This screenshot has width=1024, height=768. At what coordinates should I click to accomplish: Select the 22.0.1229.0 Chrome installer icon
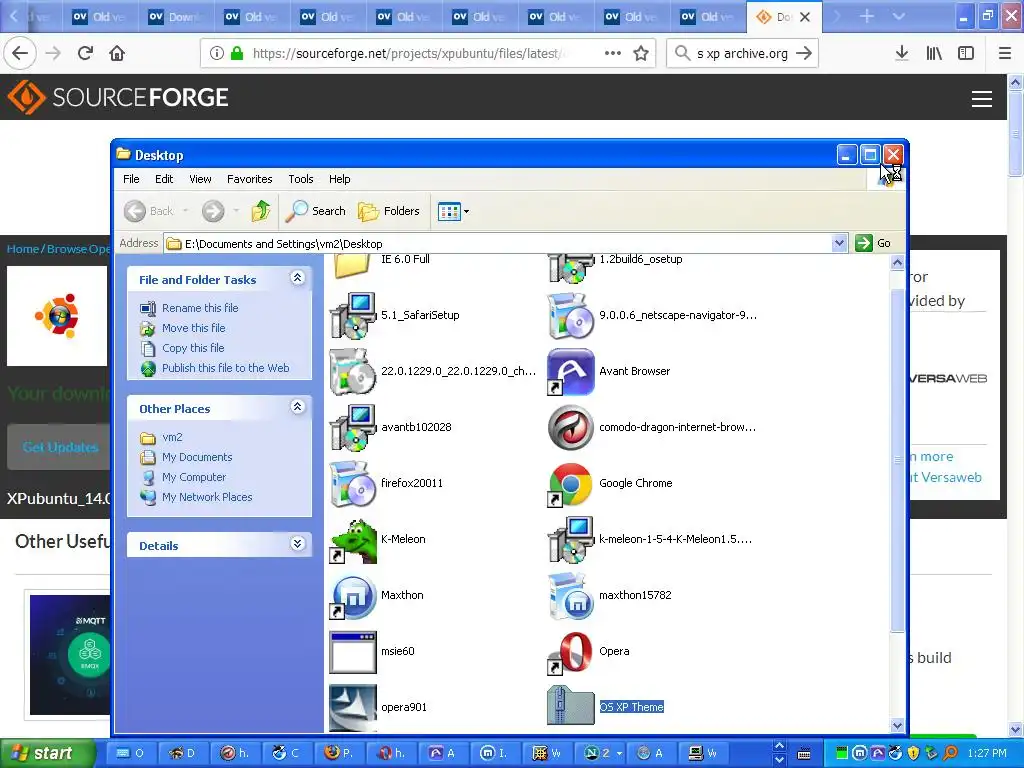click(353, 372)
